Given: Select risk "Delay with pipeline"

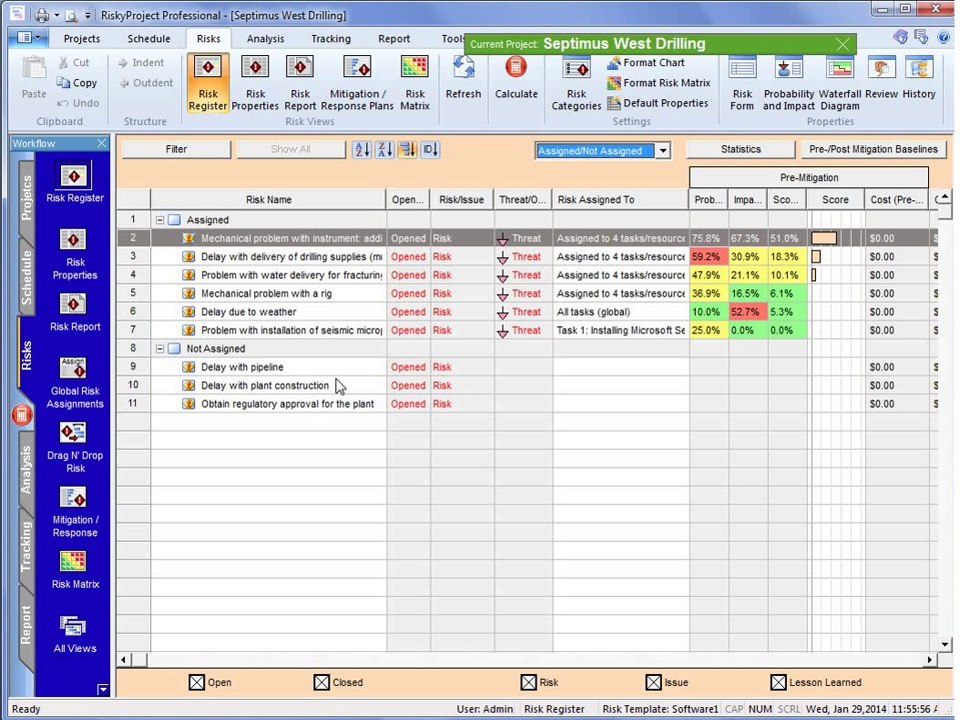Looking at the screenshot, I should 242,367.
